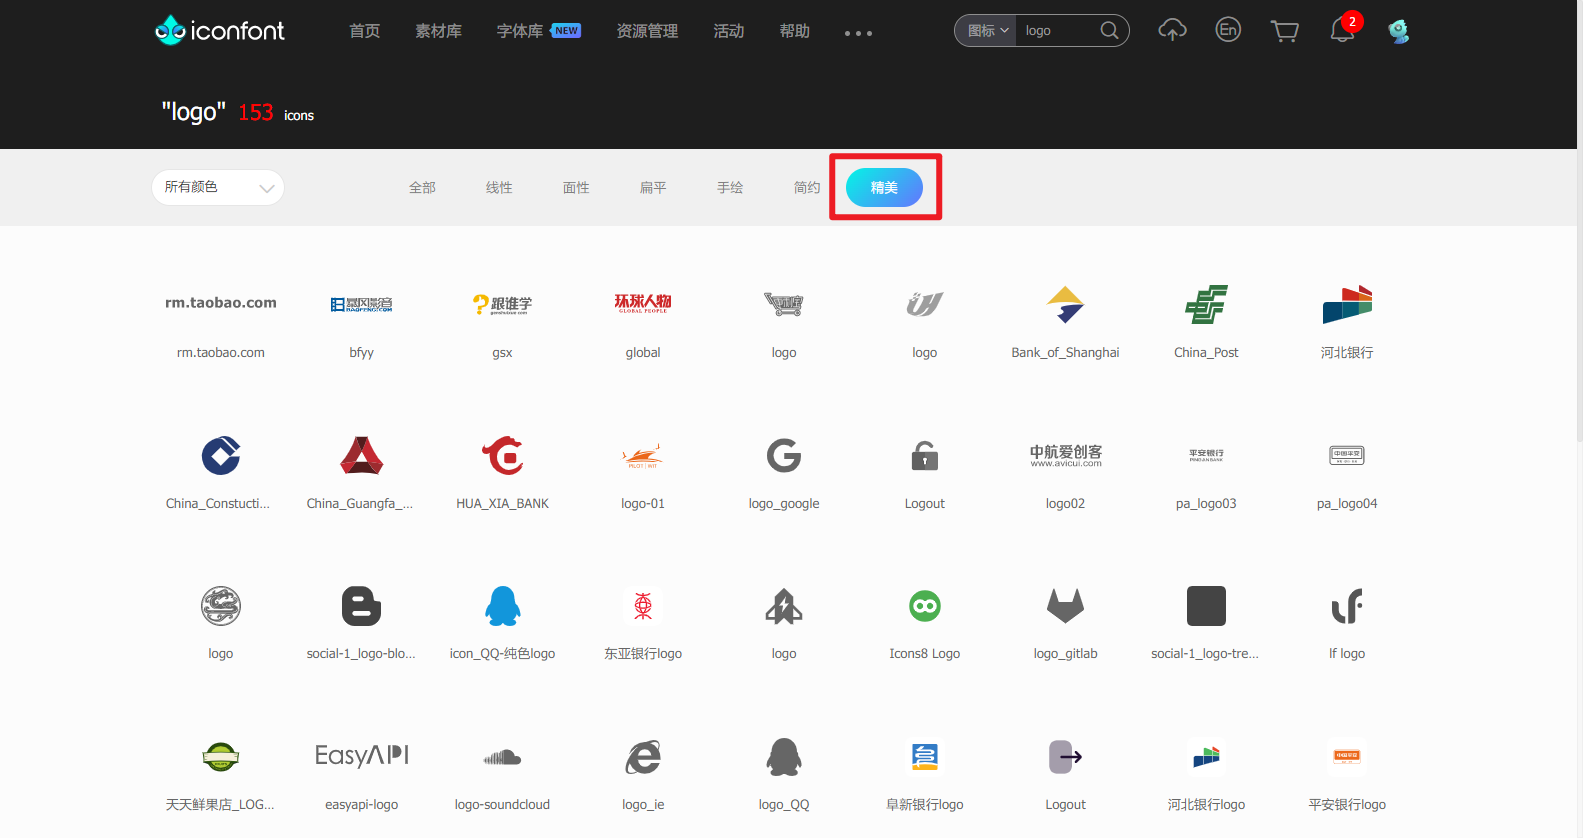Select the icon_QQ-纯色logo blue penguin
Viewport: 1583px width, 838px height.
(502, 606)
